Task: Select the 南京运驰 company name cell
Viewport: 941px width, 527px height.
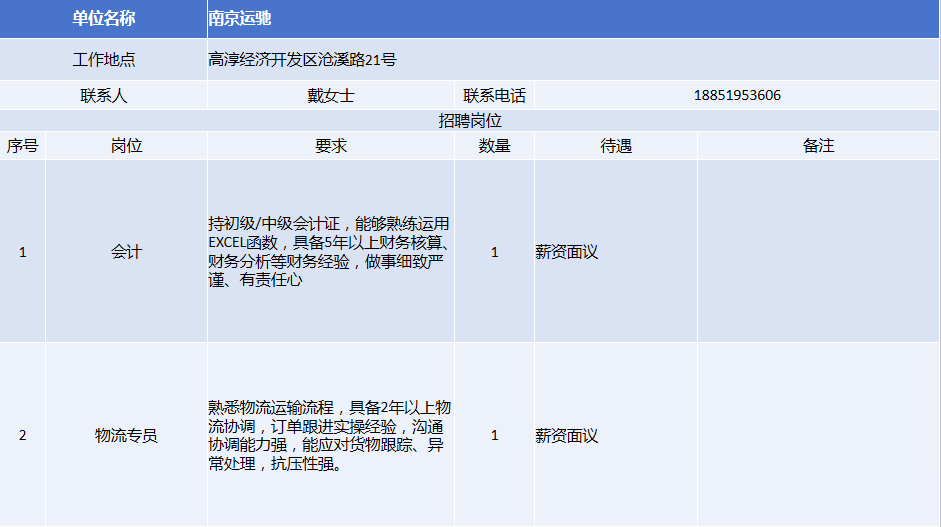Action: [x=240, y=19]
